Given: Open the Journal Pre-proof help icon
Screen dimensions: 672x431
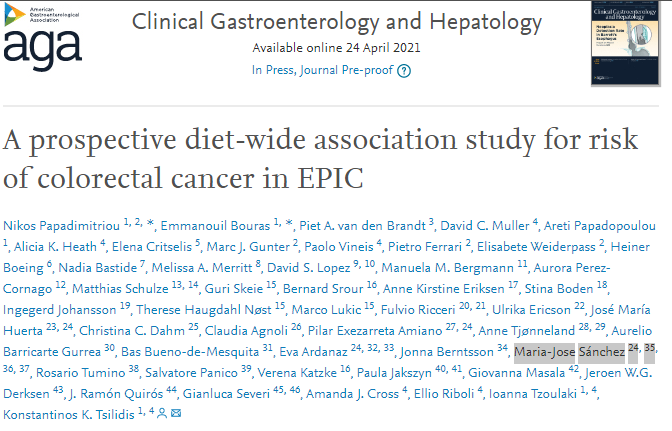Looking at the screenshot, I should (x=404, y=71).
